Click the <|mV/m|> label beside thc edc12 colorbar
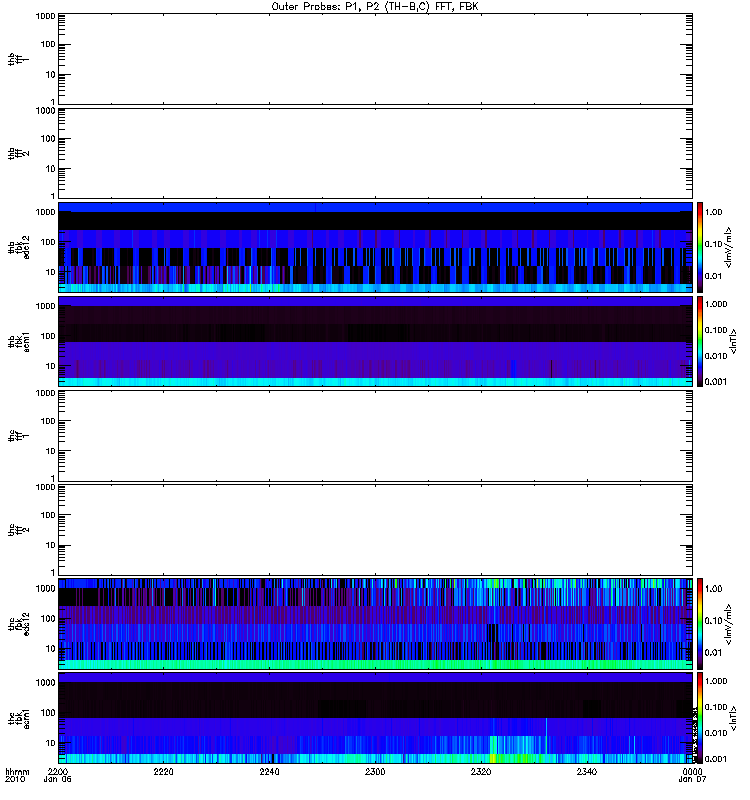The width and height of the screenshot is (750, 800). [729, 623]
